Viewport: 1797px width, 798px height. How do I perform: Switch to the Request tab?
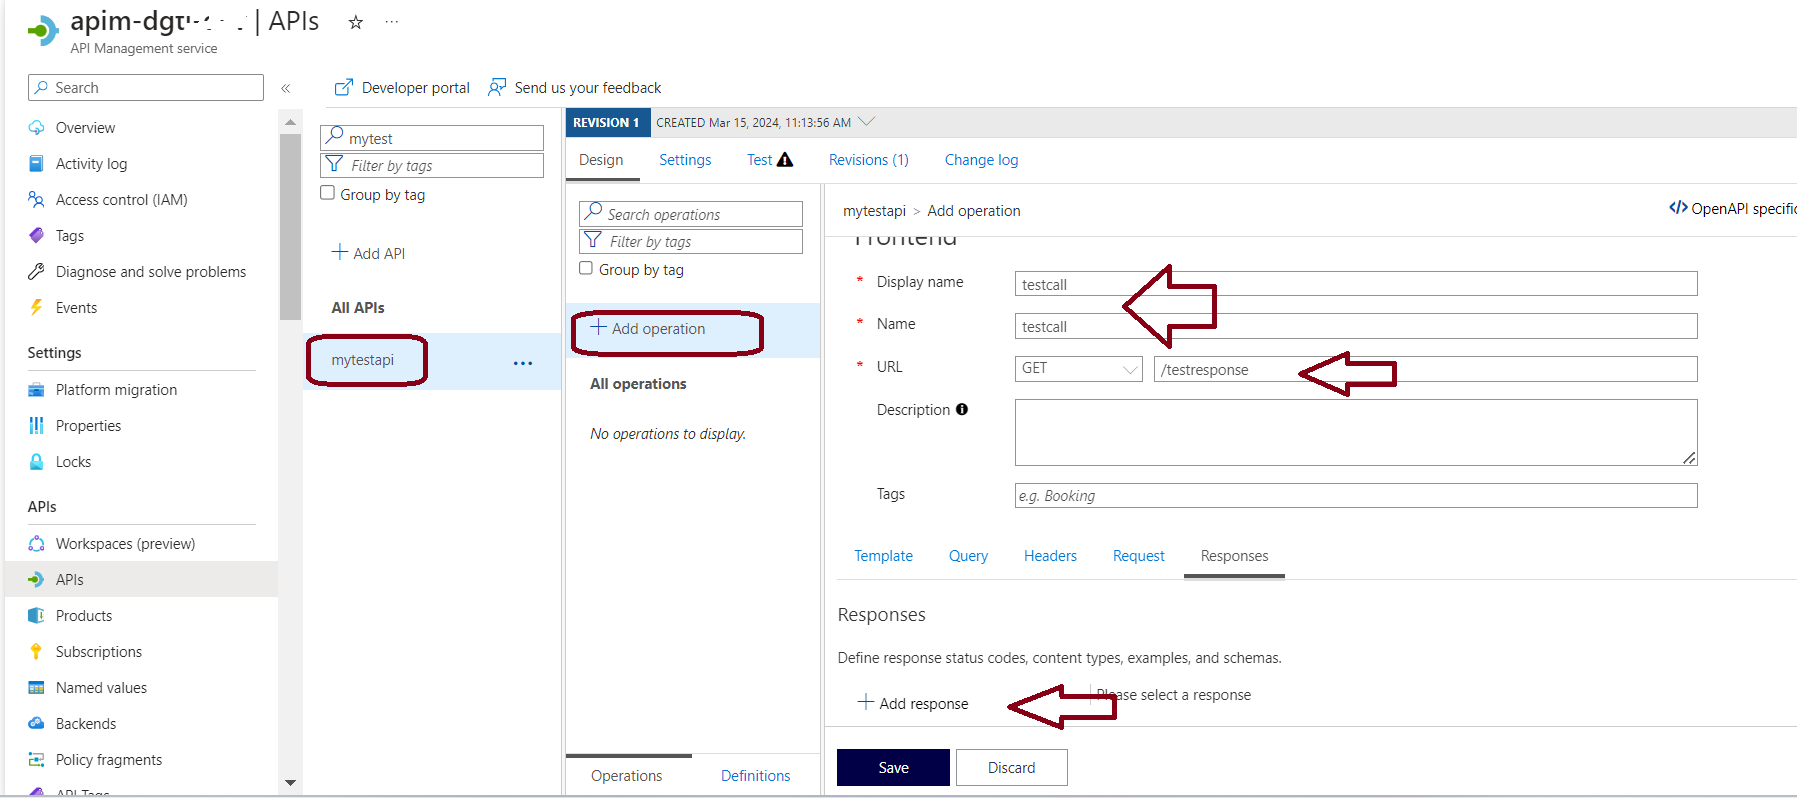[x=1138, y=556]
